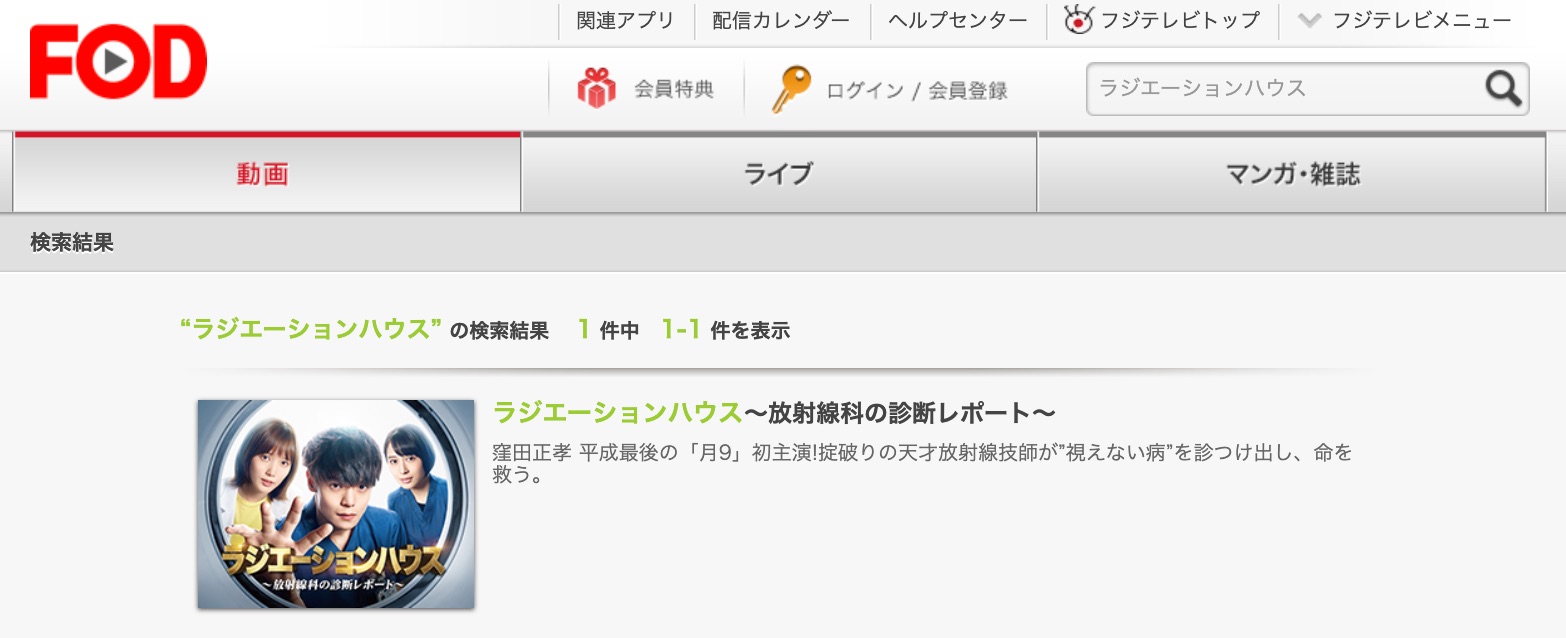
Task: Click the 窪田正孝 description text of the result
Action: pos(922,463)
